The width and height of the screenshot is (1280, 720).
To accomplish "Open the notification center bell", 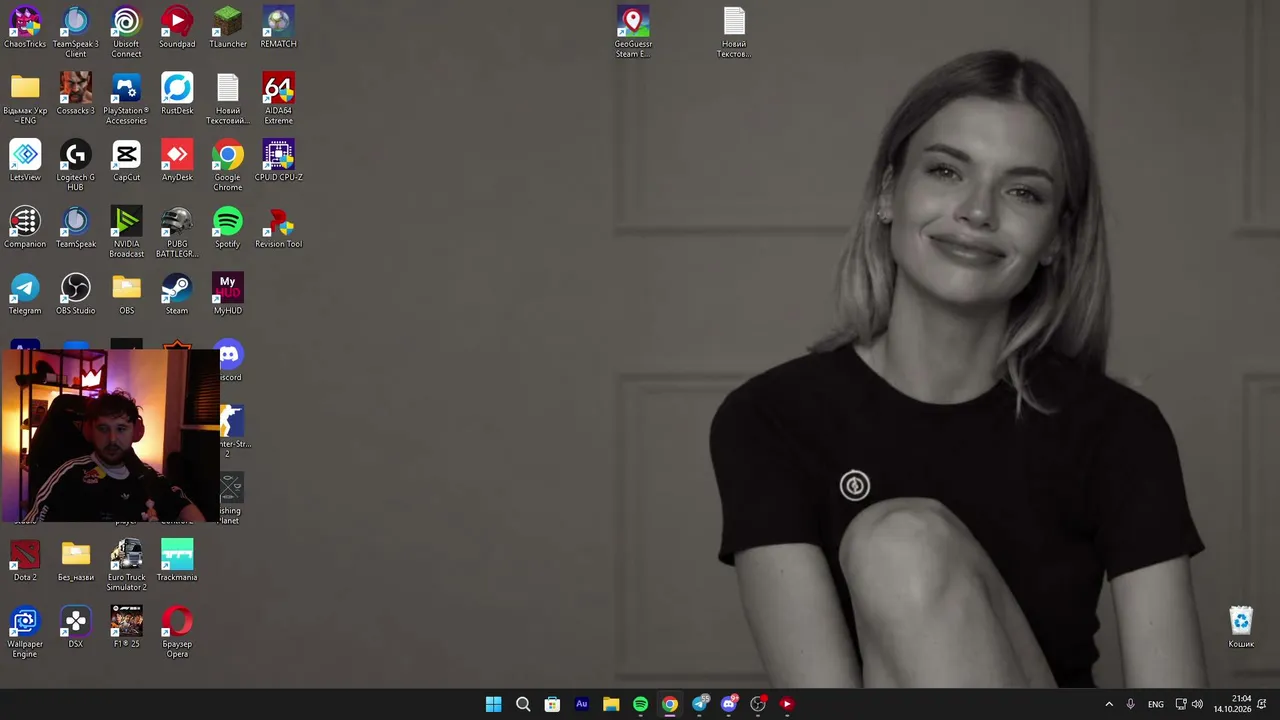I will click(x=1262, y=704).
